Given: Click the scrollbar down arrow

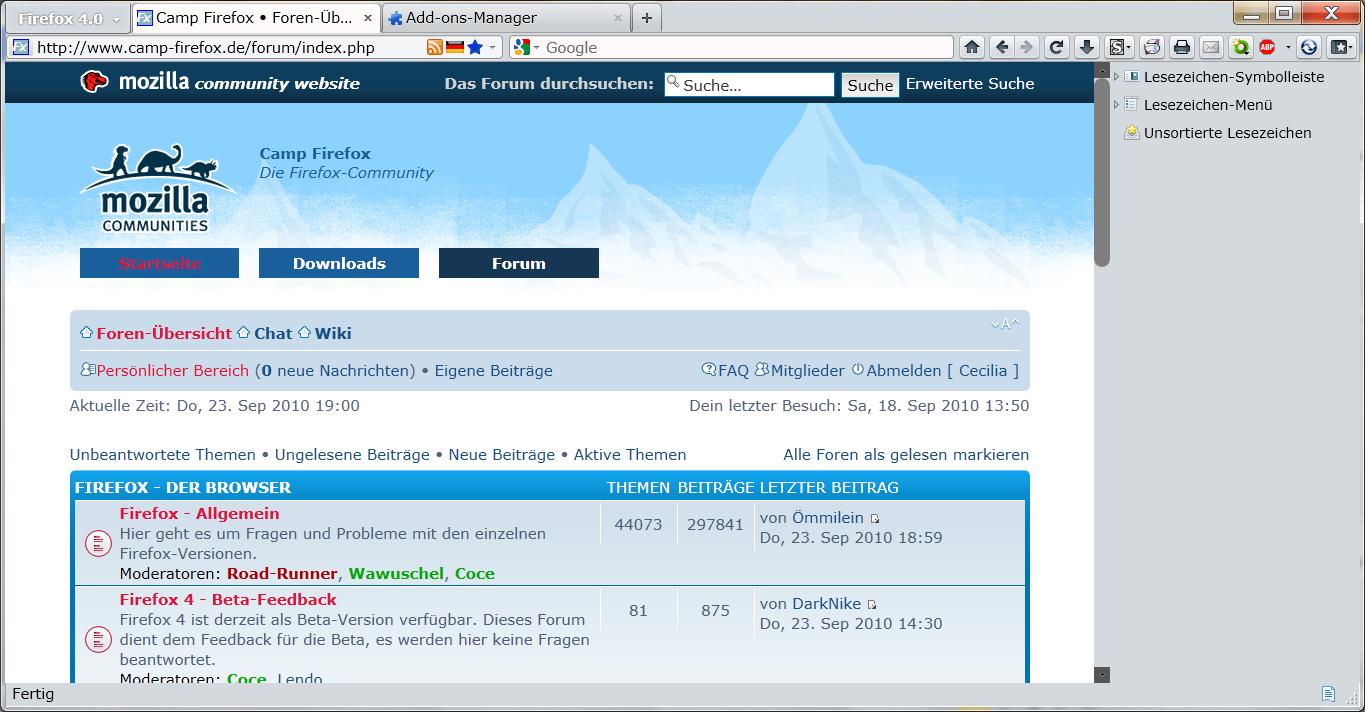Looking at the screenshot, I should [1102, 675].
